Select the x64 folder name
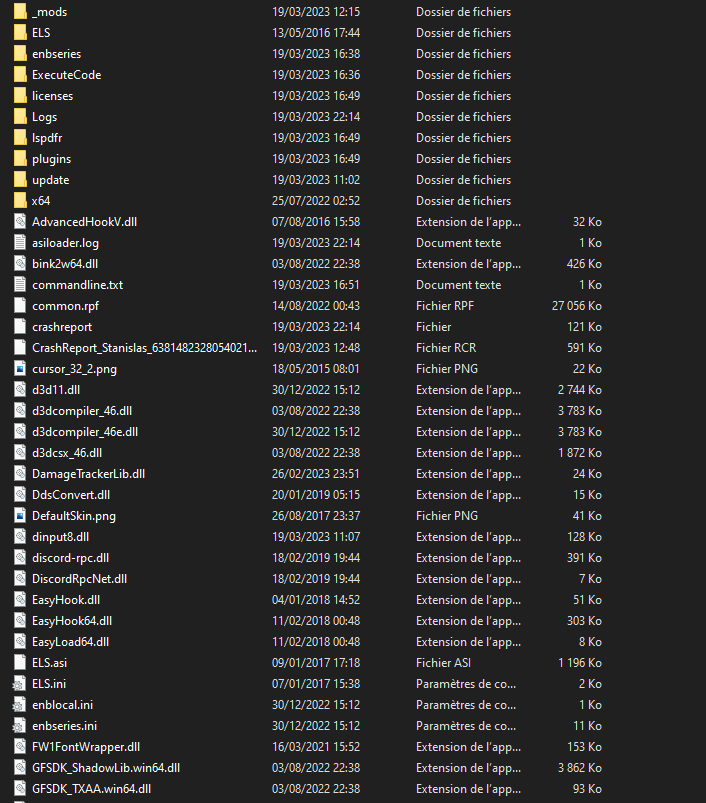The image size is (706, 803). (x=41, y=201)
